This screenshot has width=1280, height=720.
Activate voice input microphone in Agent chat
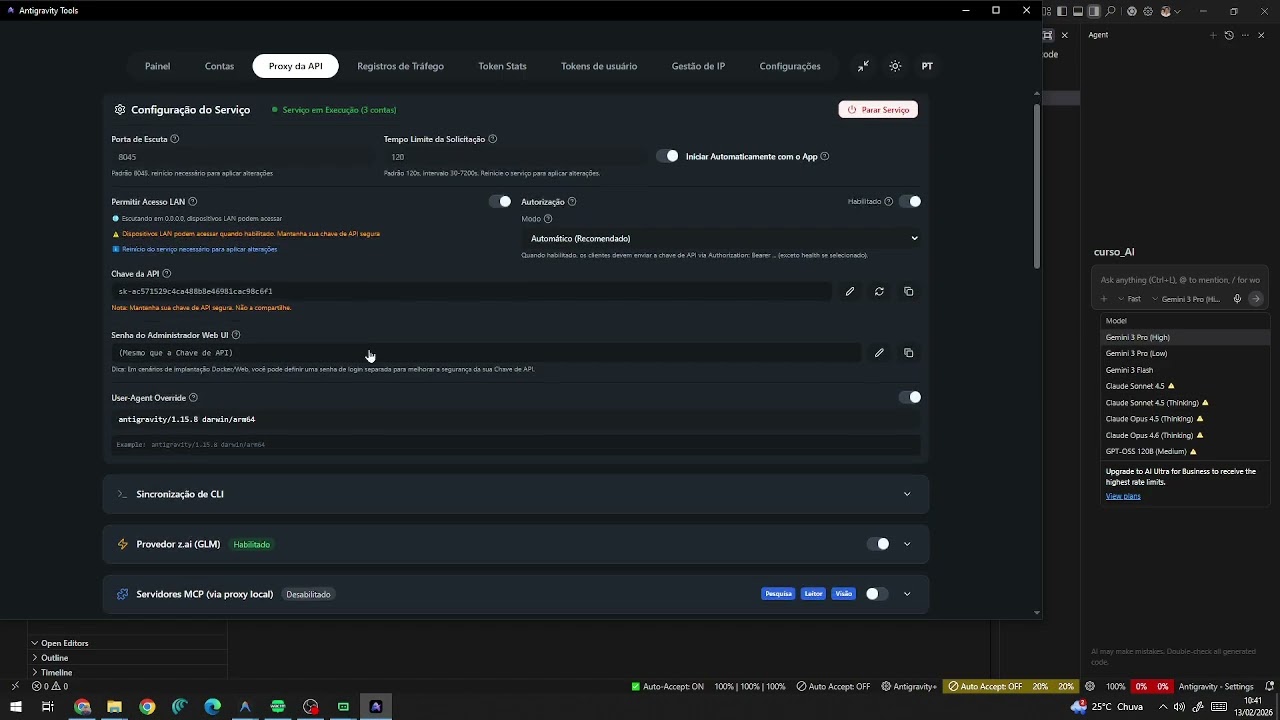click(x=1237, y=299)
